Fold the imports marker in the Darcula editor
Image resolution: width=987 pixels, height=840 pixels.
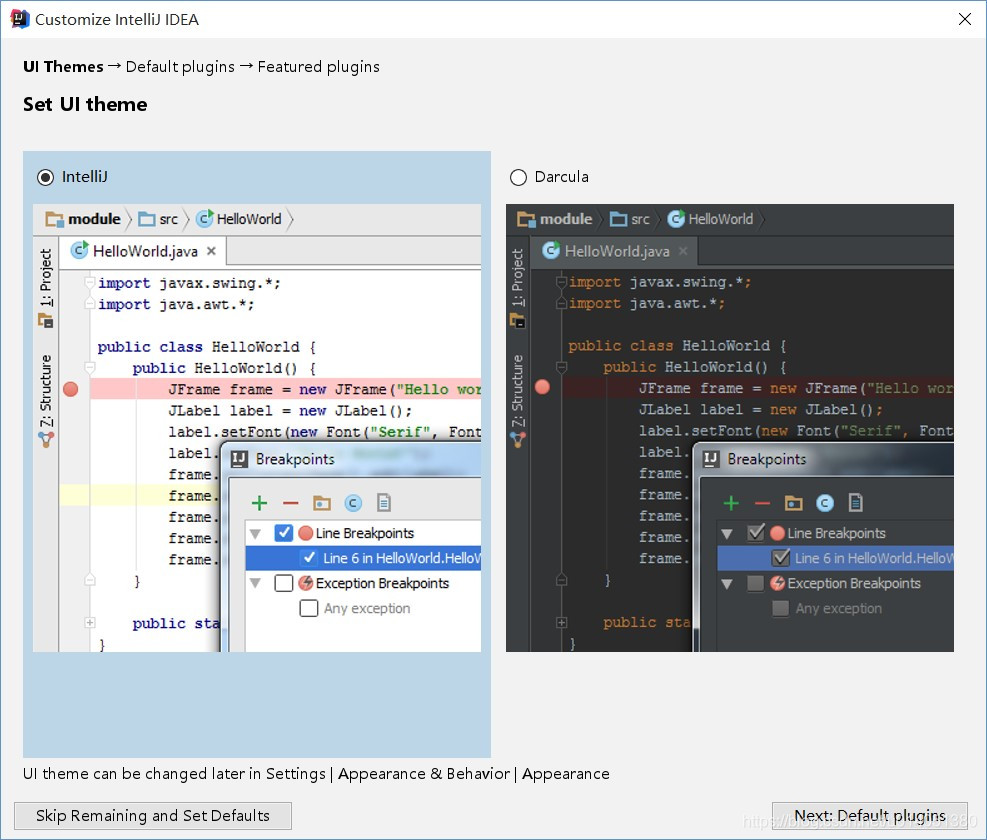561,281
